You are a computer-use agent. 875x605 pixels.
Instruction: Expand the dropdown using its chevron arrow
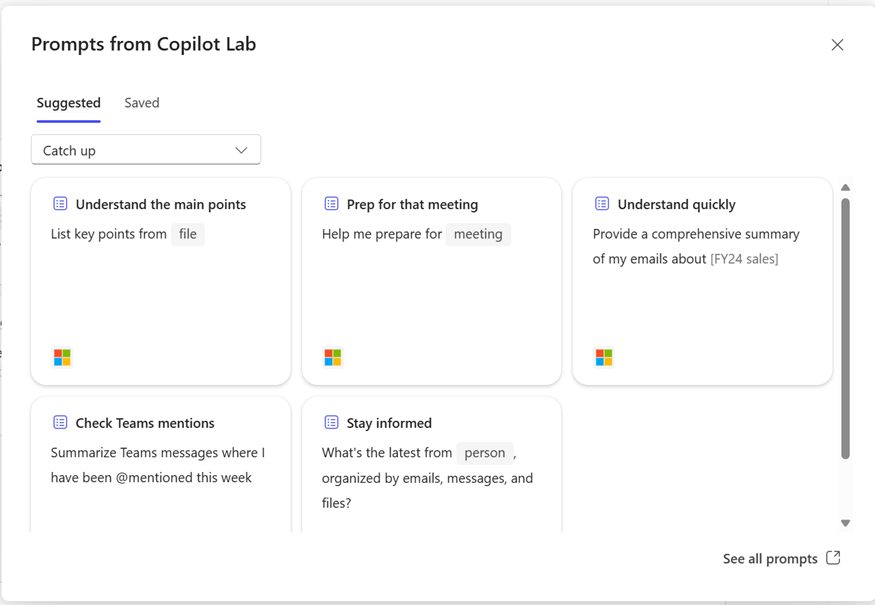[241, 150]
